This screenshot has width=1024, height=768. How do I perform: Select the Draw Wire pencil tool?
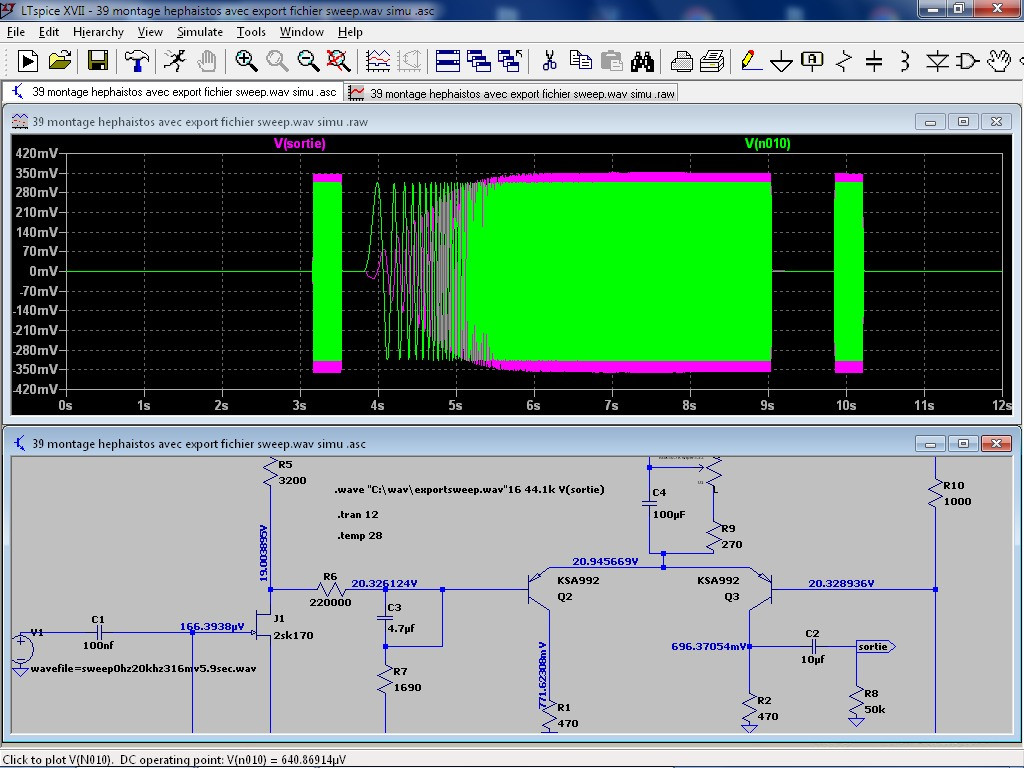point(749,61)
